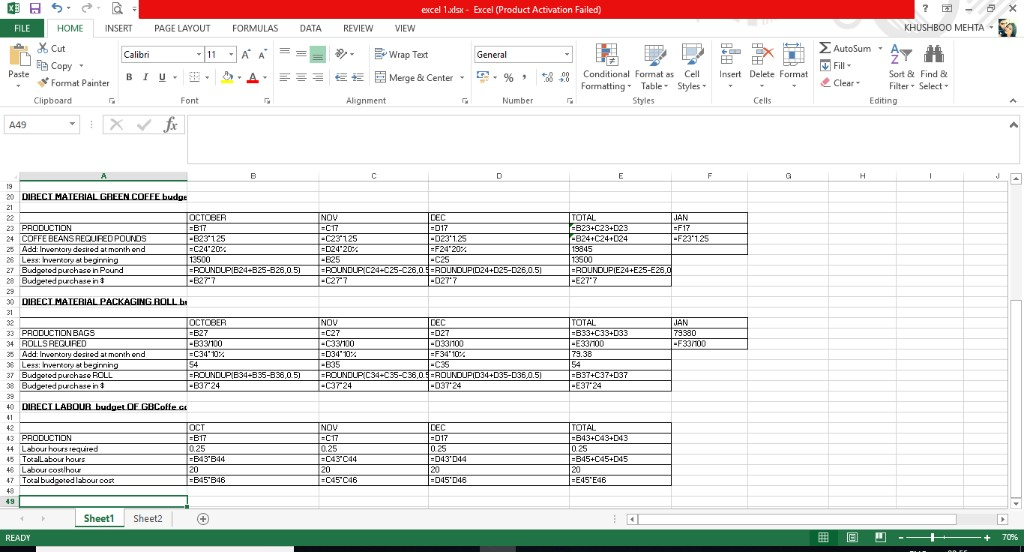Screen dimensions: 1024x552
Task: Select Top Align in alignment group
Action: point(285,54)
